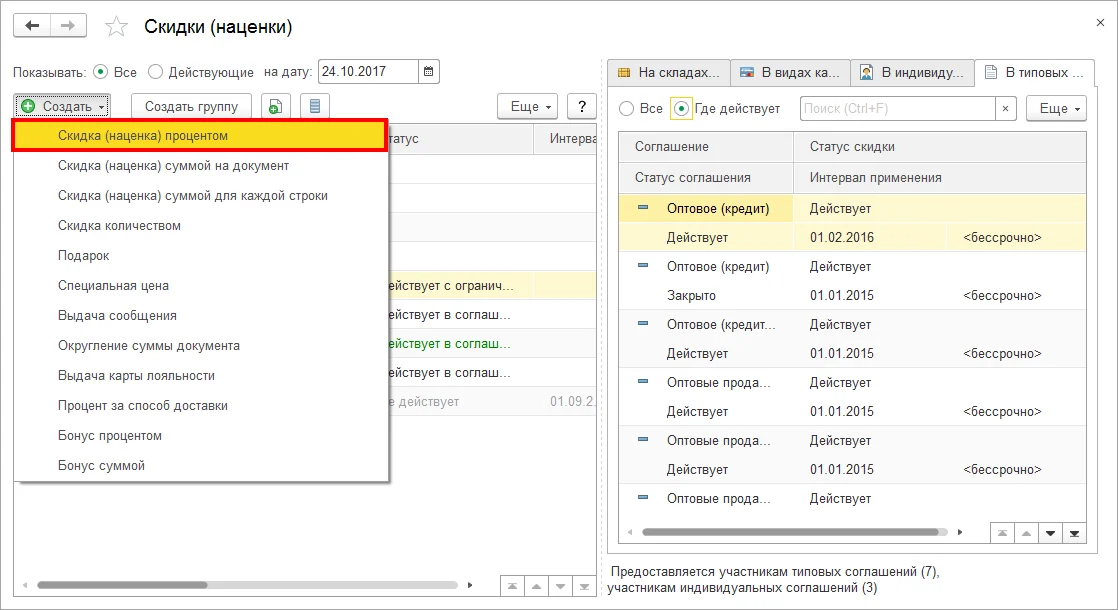1118x610 pixels.
Task: Click the Соглашение column header
Action: pos(706,146)
